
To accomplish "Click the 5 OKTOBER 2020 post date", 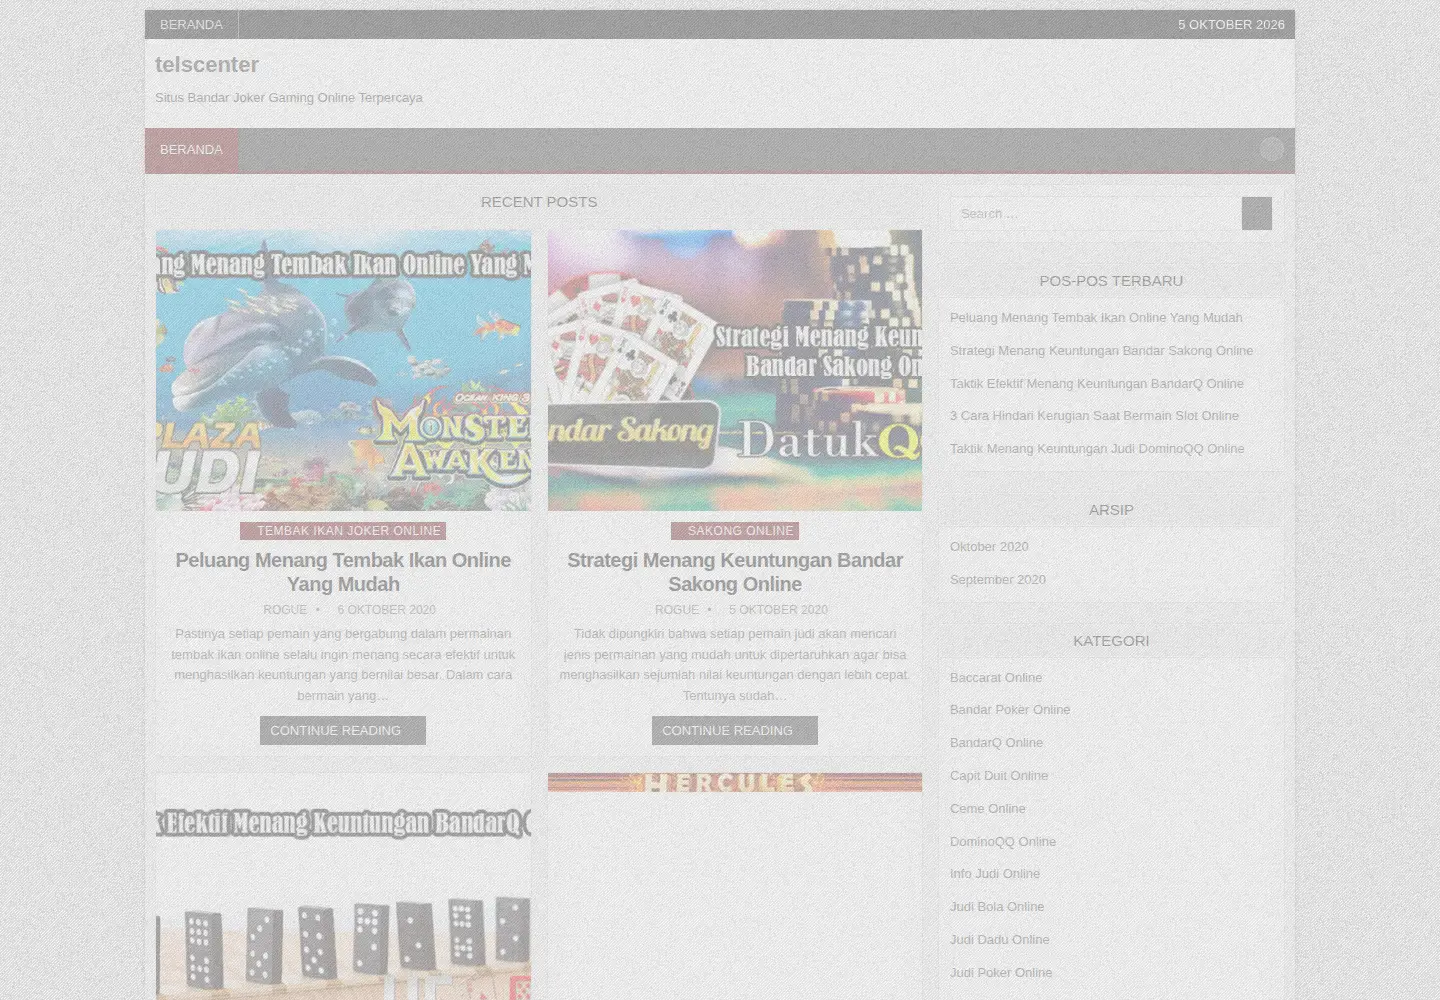I will click(778, 609).
